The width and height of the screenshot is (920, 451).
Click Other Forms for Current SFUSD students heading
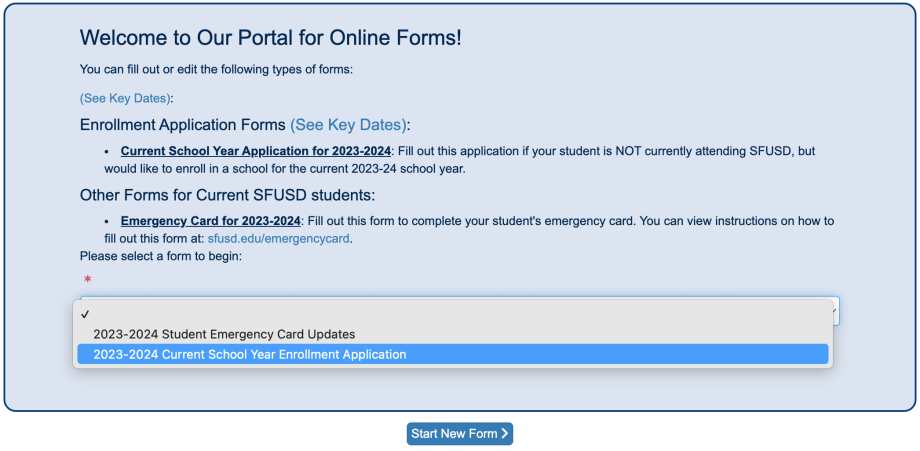tap(227, 195)
